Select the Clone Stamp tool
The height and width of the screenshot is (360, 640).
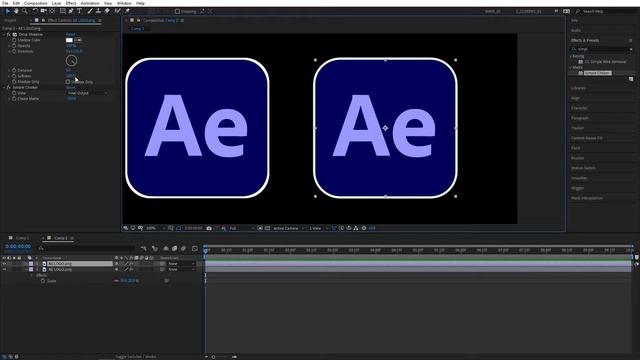point(98,11)
